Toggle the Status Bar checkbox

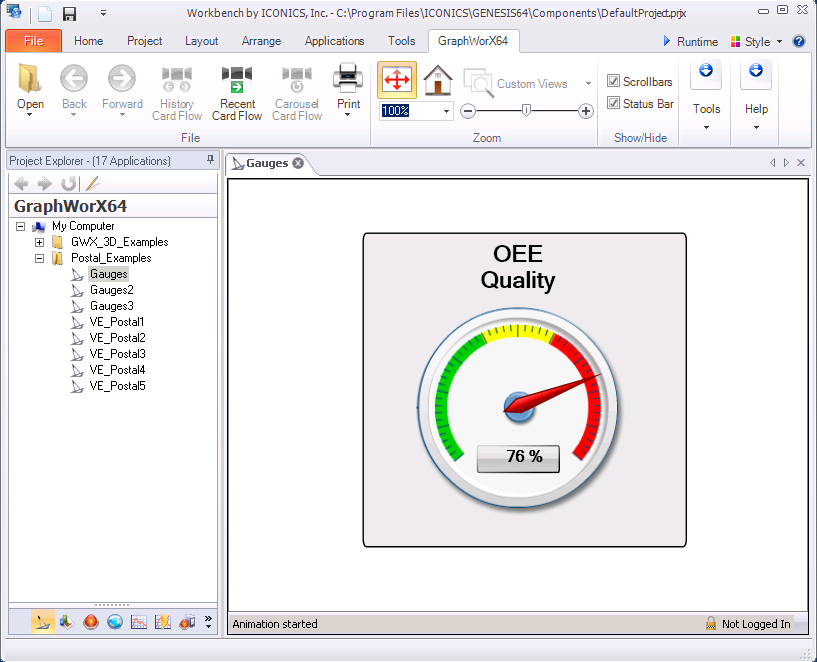[614, 103]
